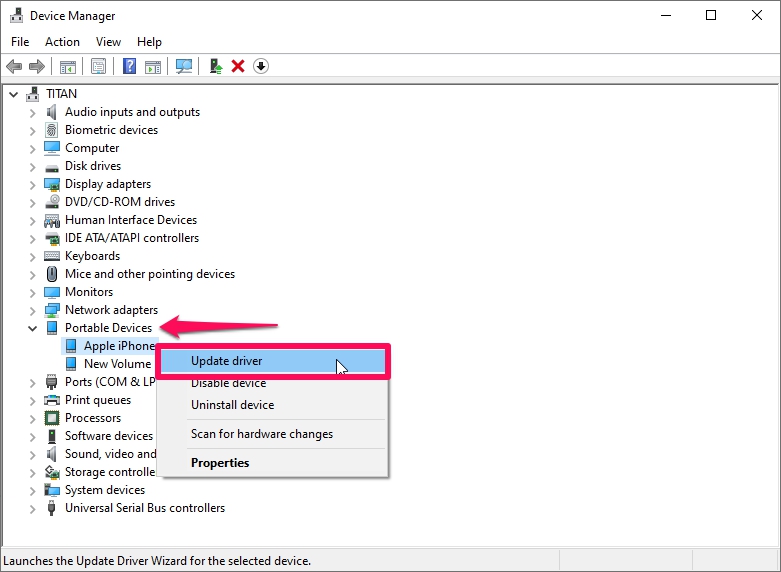Open the Properties sheet toolbar icon
Screen dimensions: 781x572
pyautogui.click(x=98, y=66)
